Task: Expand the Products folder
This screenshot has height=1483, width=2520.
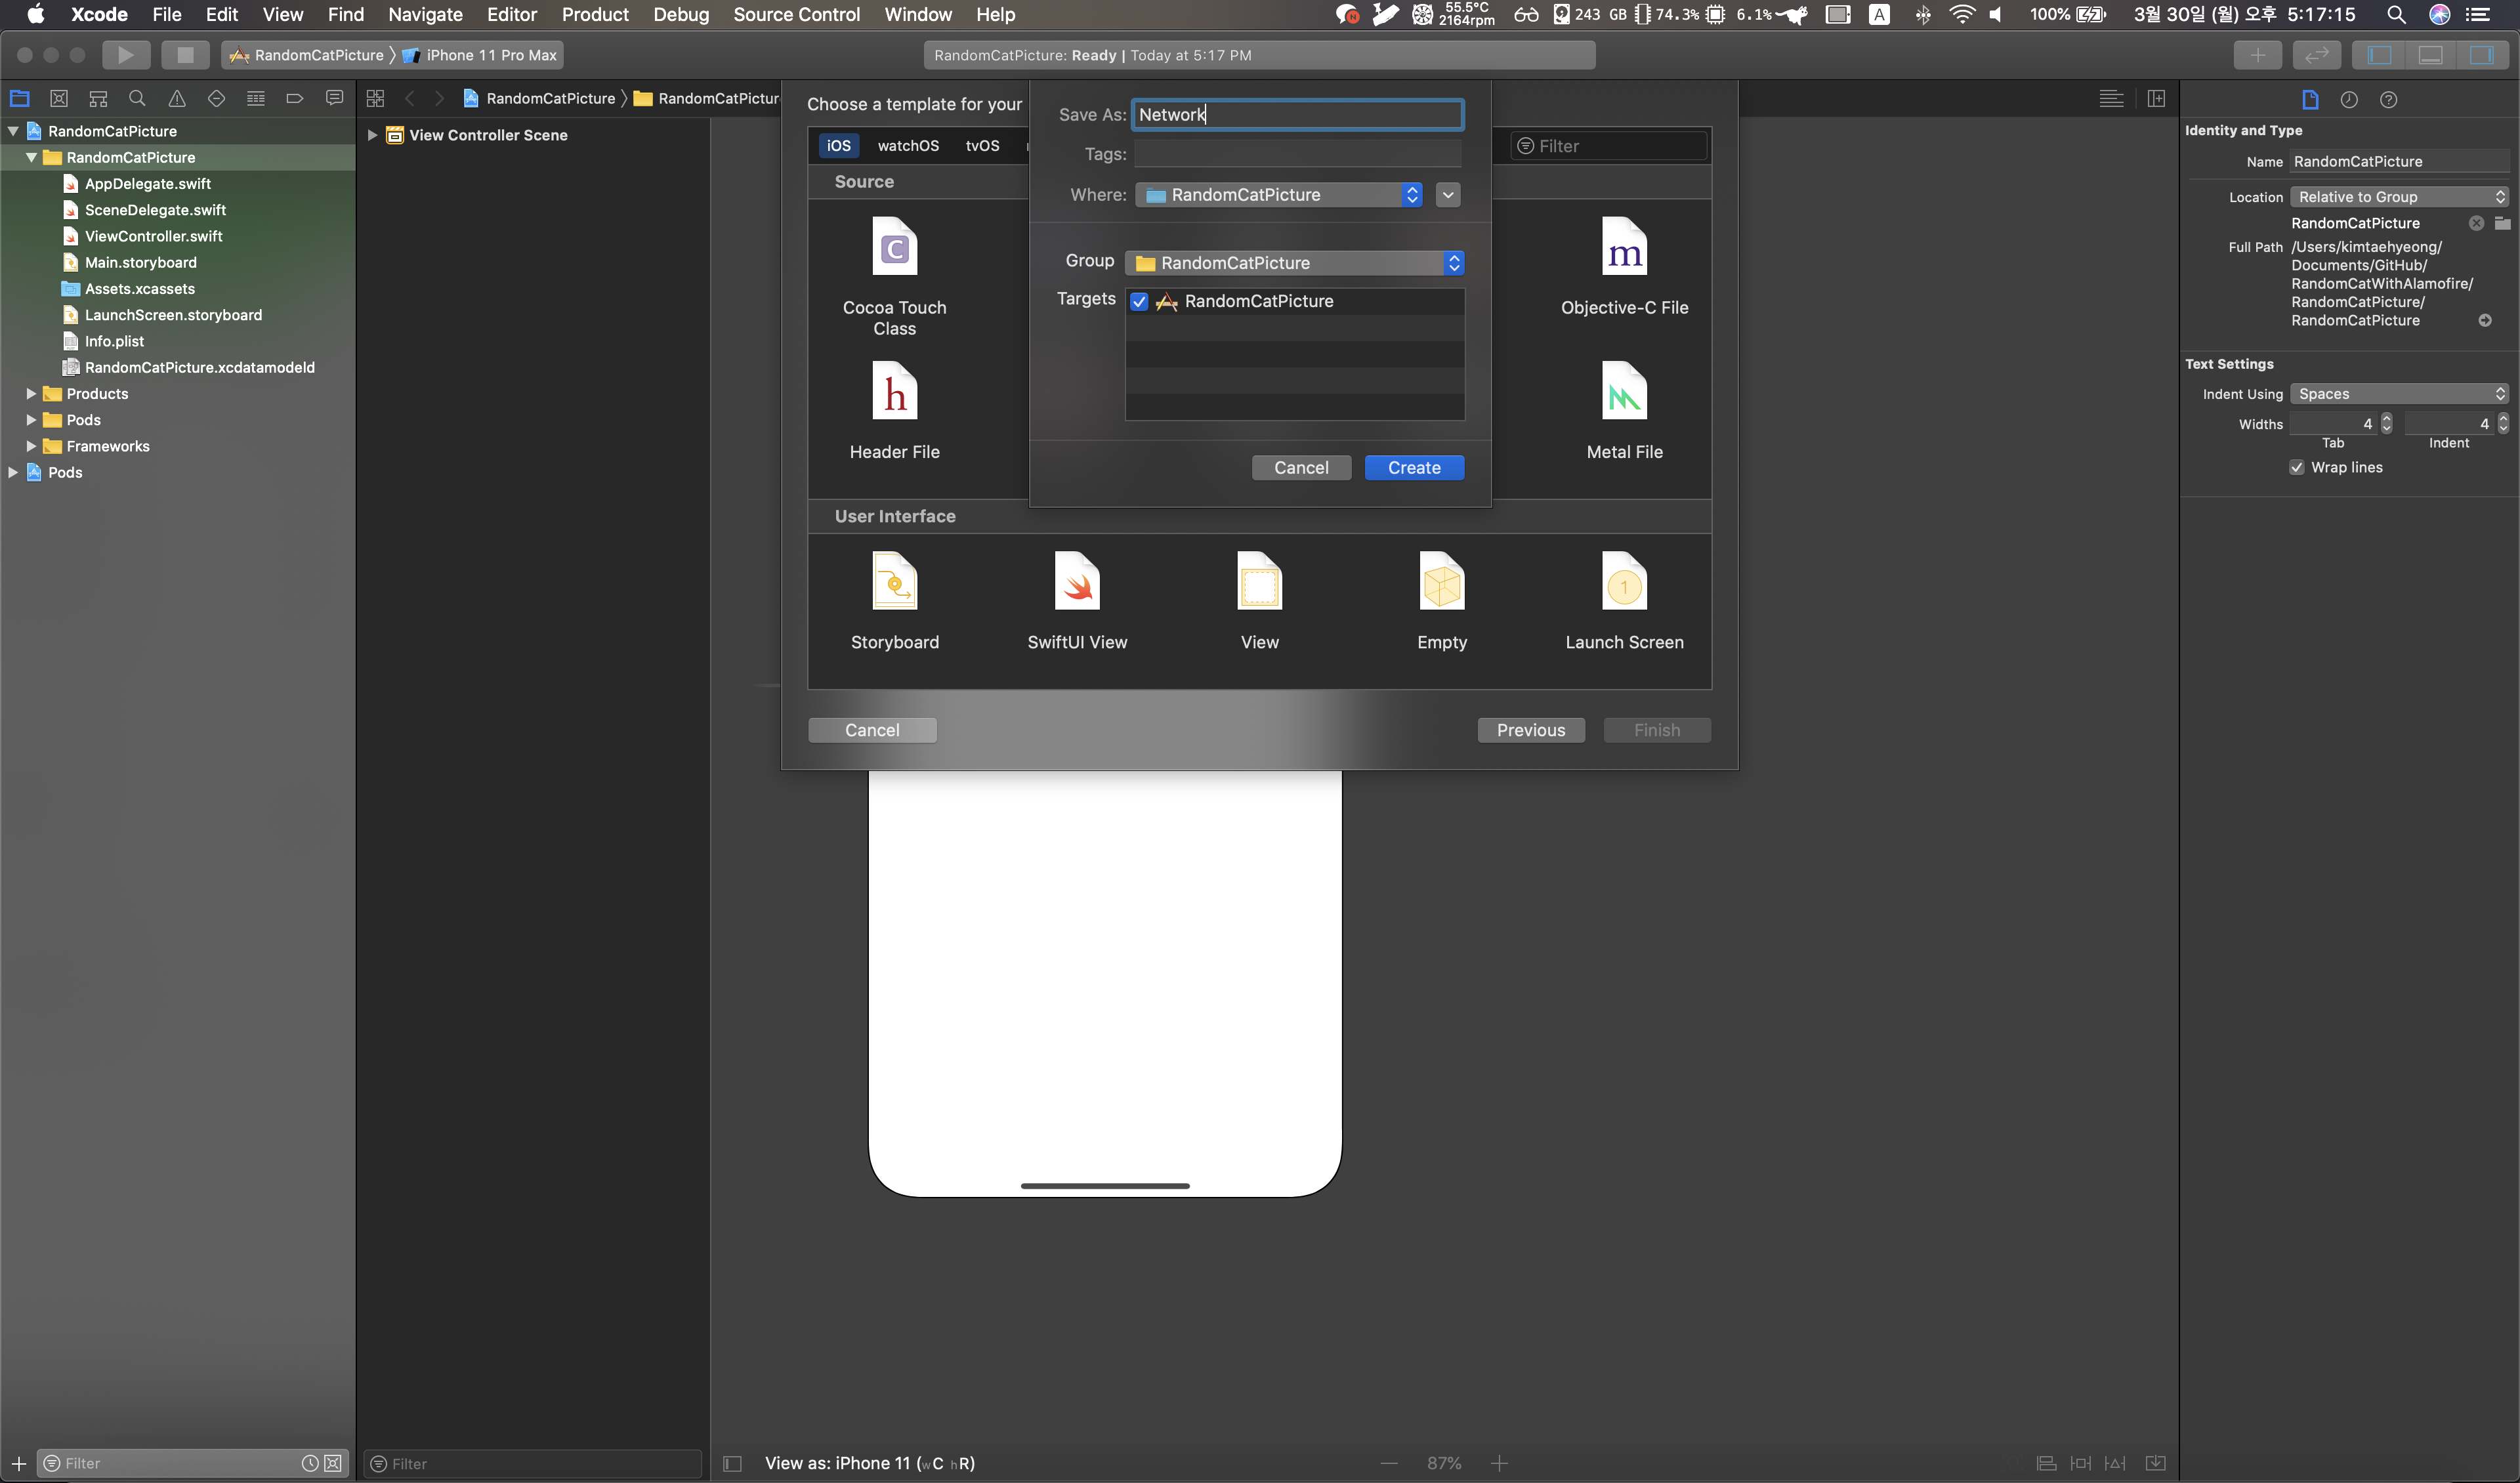Action: pyautogui.click(x=31, y=394)
